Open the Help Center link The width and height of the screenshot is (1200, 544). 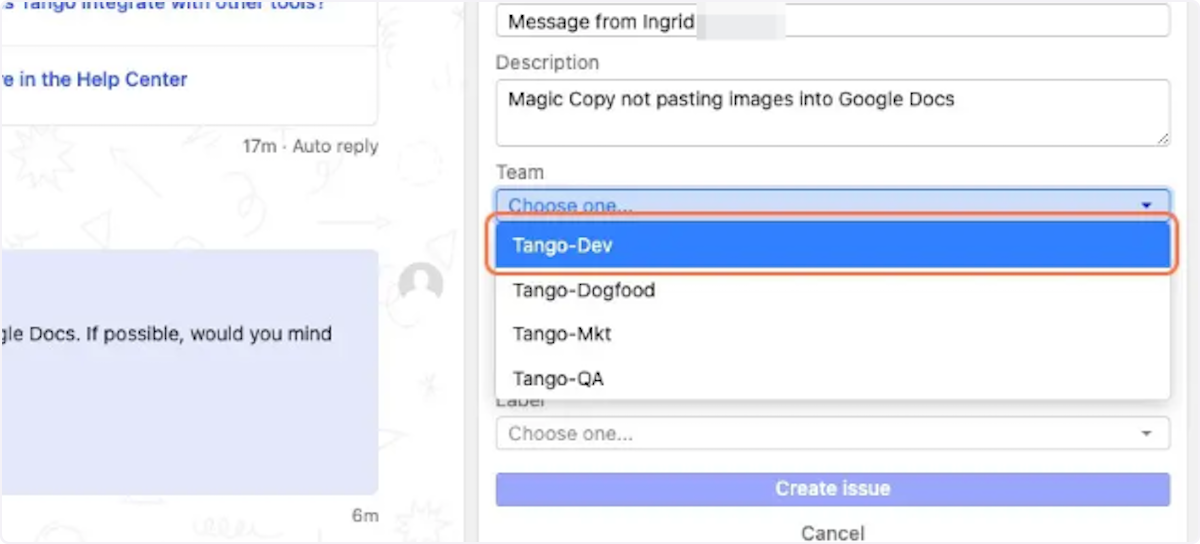tap(94, 79)
